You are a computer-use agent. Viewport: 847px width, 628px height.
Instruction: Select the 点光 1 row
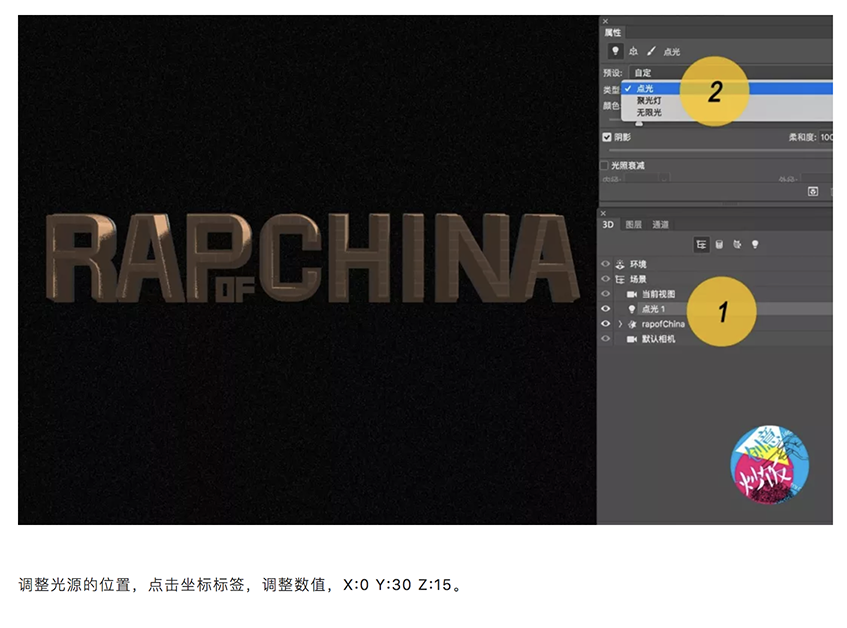tap(715, 309)
